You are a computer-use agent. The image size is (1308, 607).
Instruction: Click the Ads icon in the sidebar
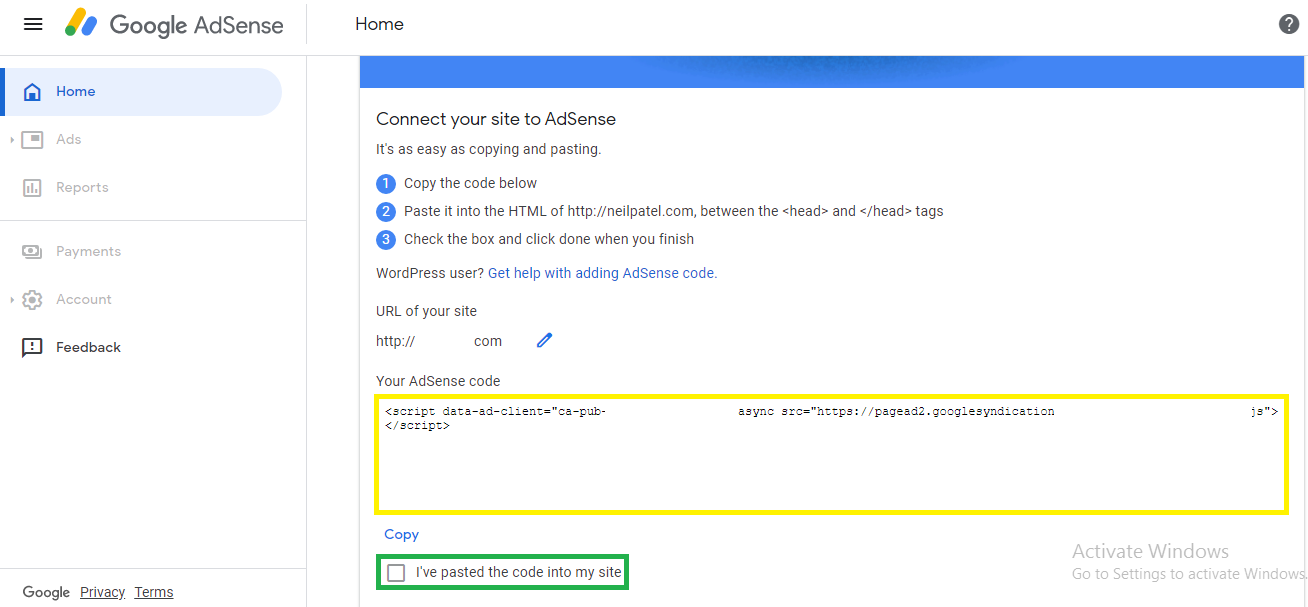(34, 139)
